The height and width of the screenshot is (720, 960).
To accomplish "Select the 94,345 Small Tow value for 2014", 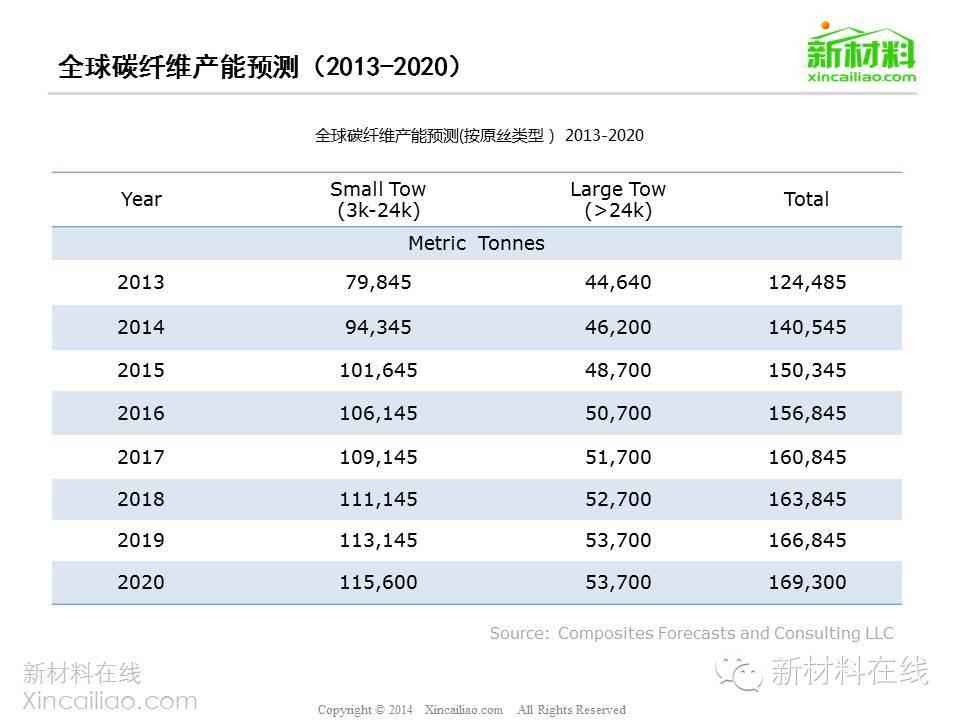I will click(x=378, y=327).
